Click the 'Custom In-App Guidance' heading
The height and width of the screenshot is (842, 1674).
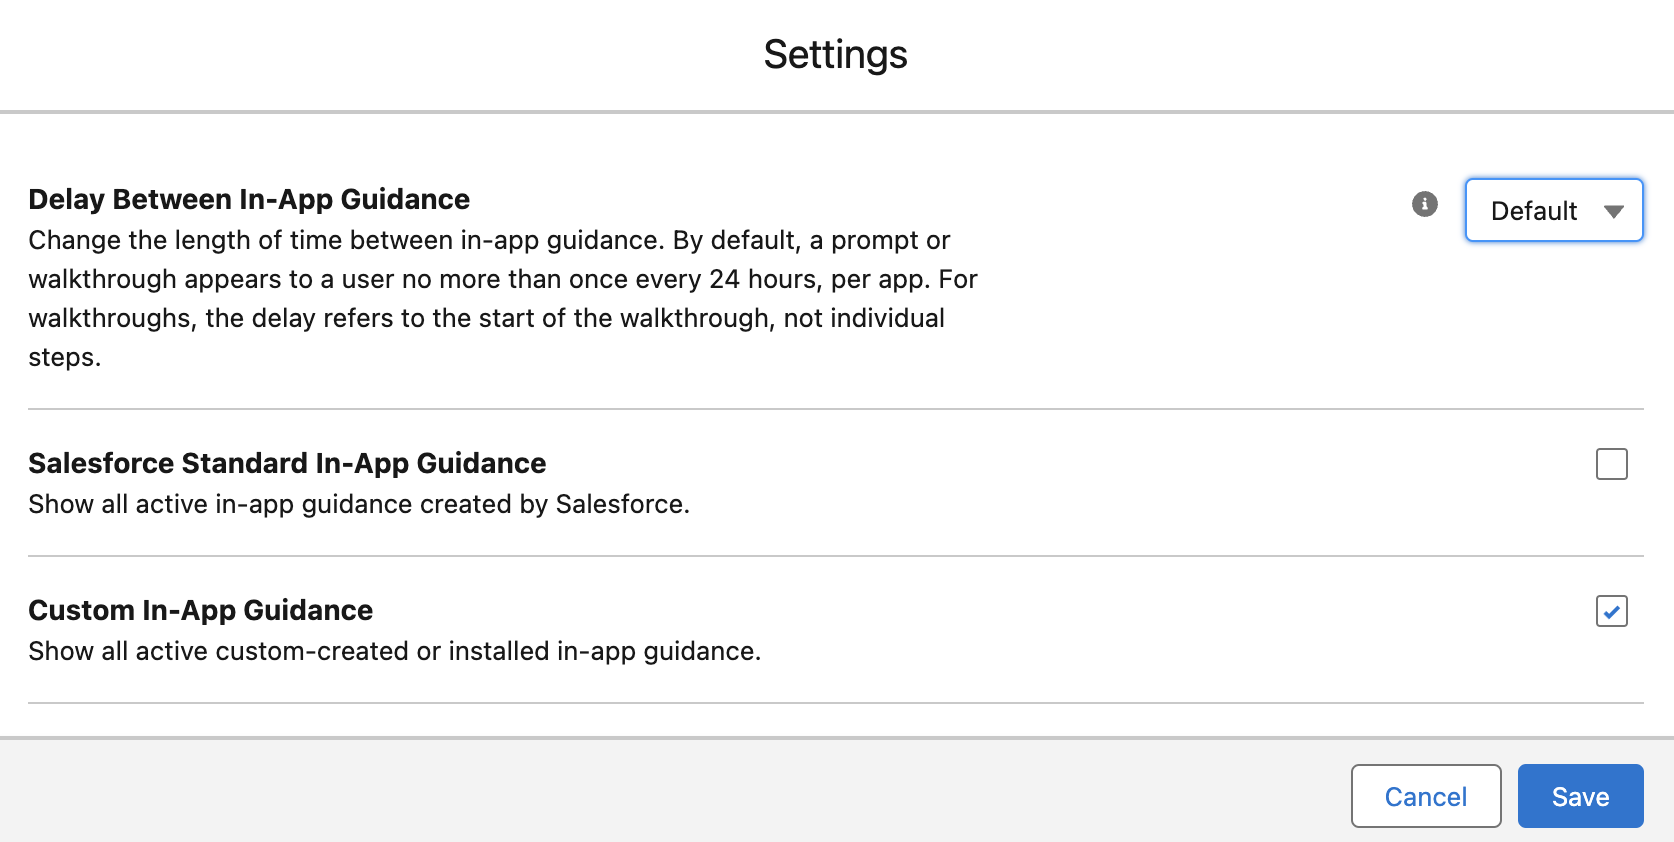point(200,610)
